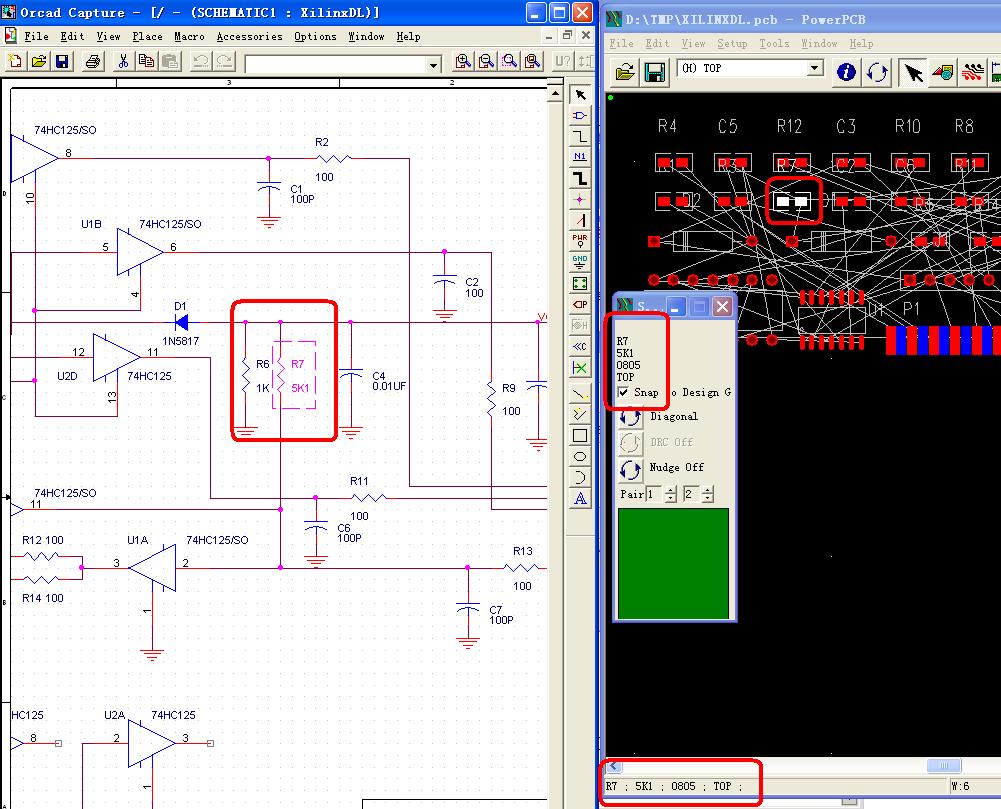
Task: Click the N1 Place Net Alias tool
Action: coord(580,158)
